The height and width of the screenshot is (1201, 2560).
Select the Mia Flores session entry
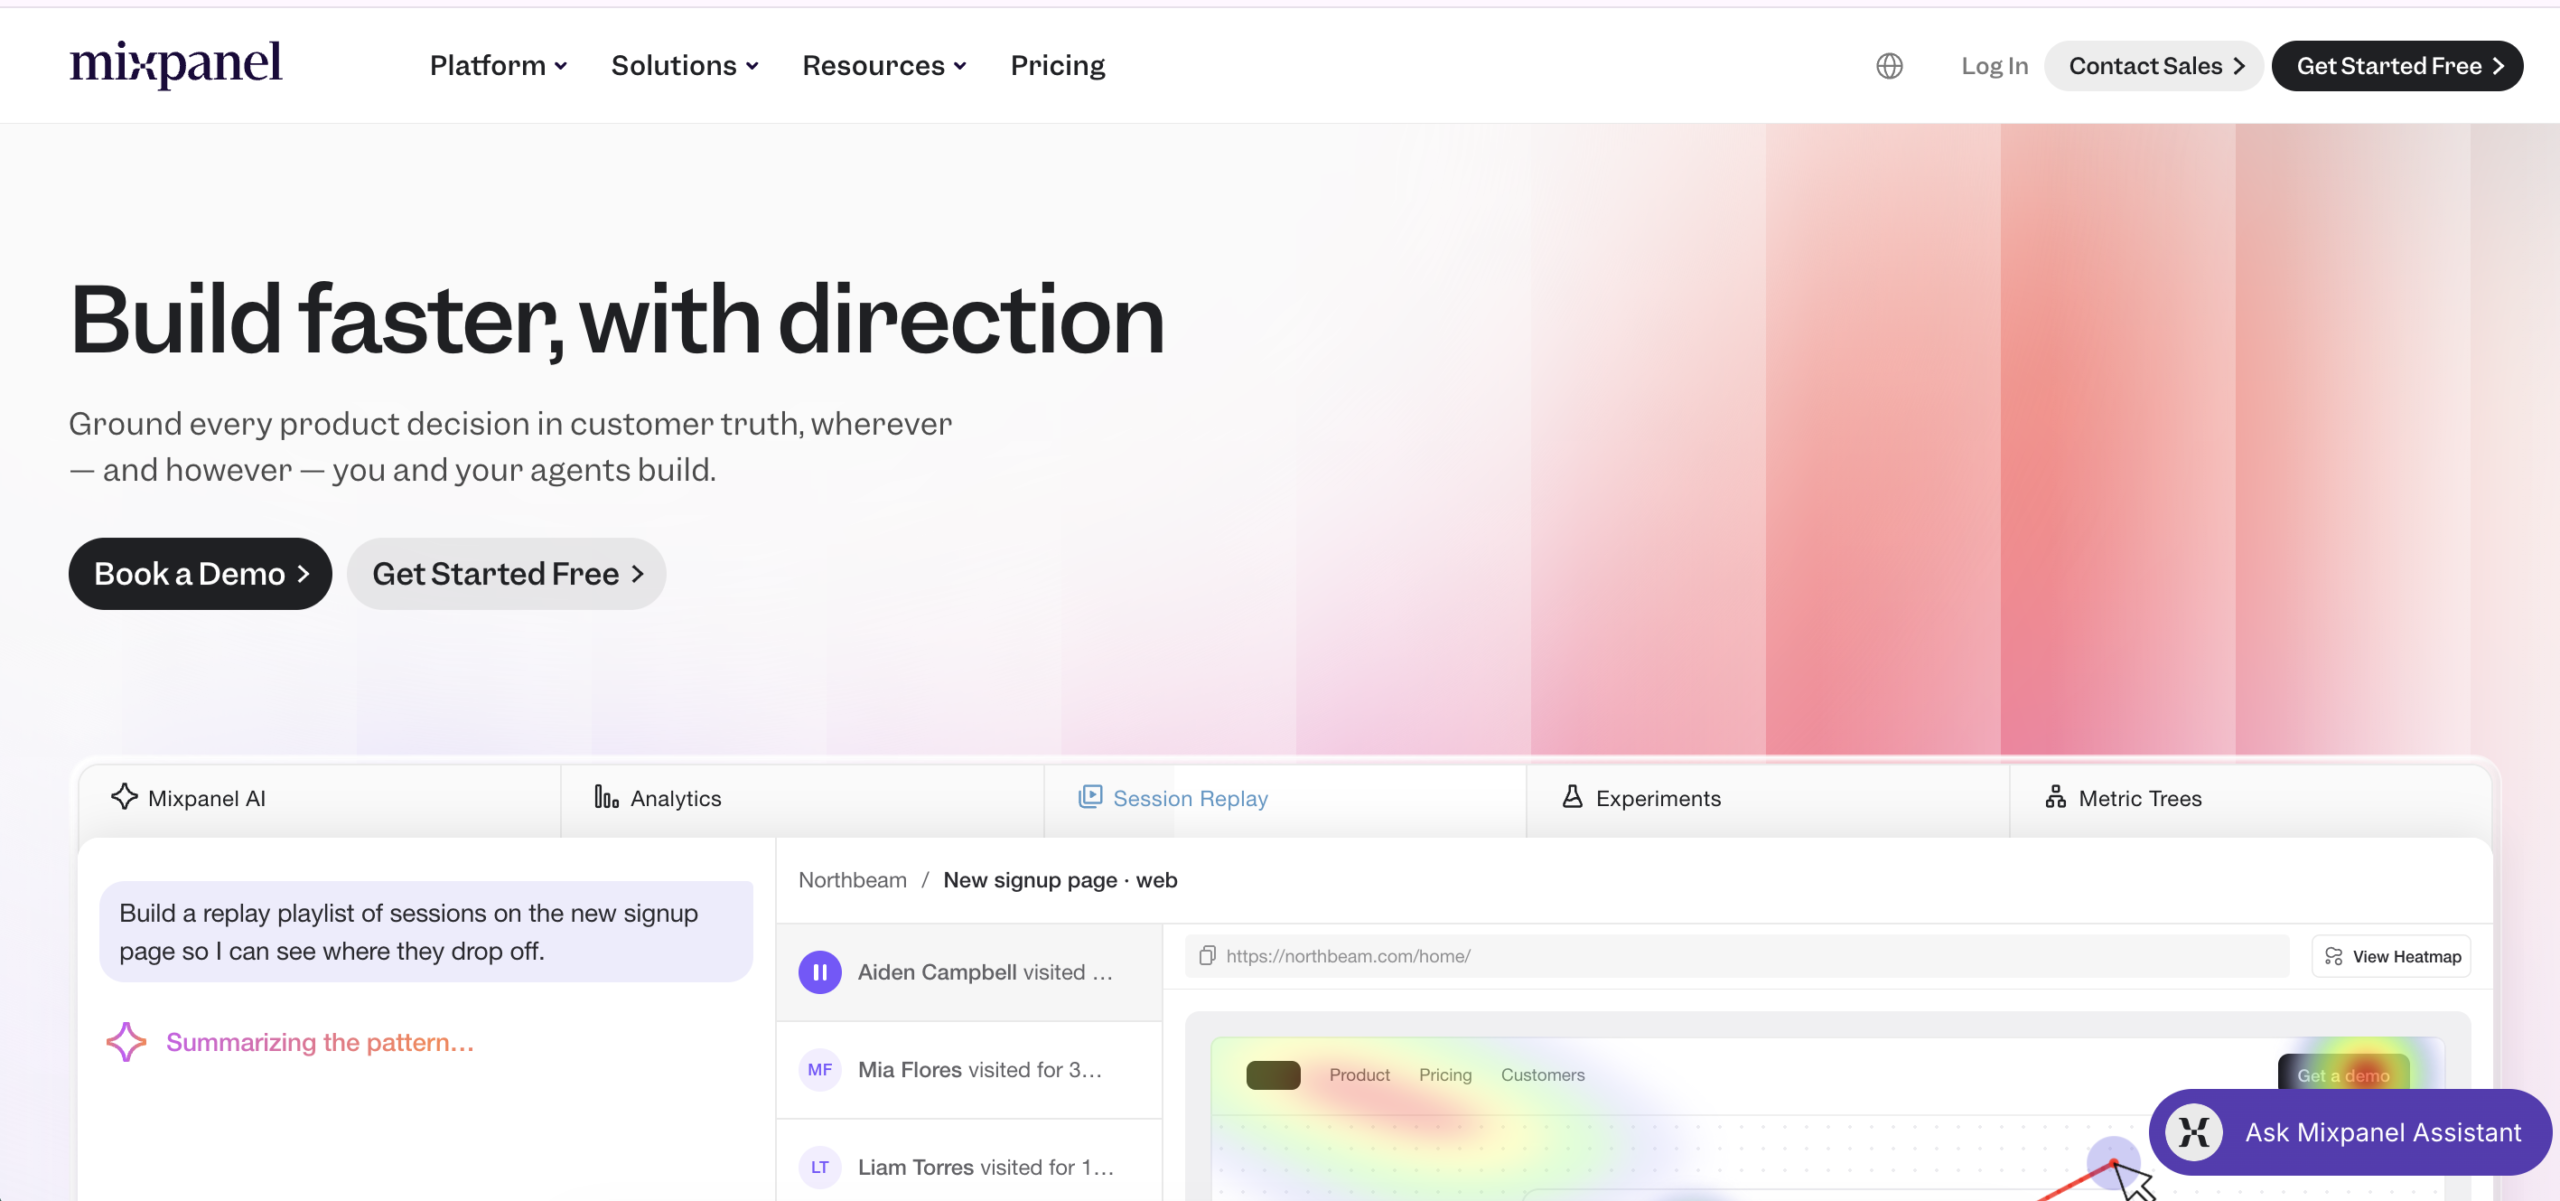[x=969, y=1070]
